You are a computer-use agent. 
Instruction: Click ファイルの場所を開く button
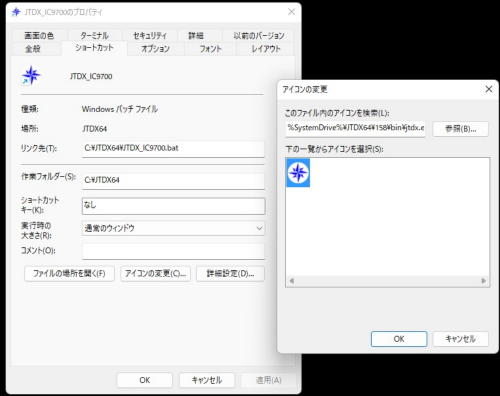(69, 274)
